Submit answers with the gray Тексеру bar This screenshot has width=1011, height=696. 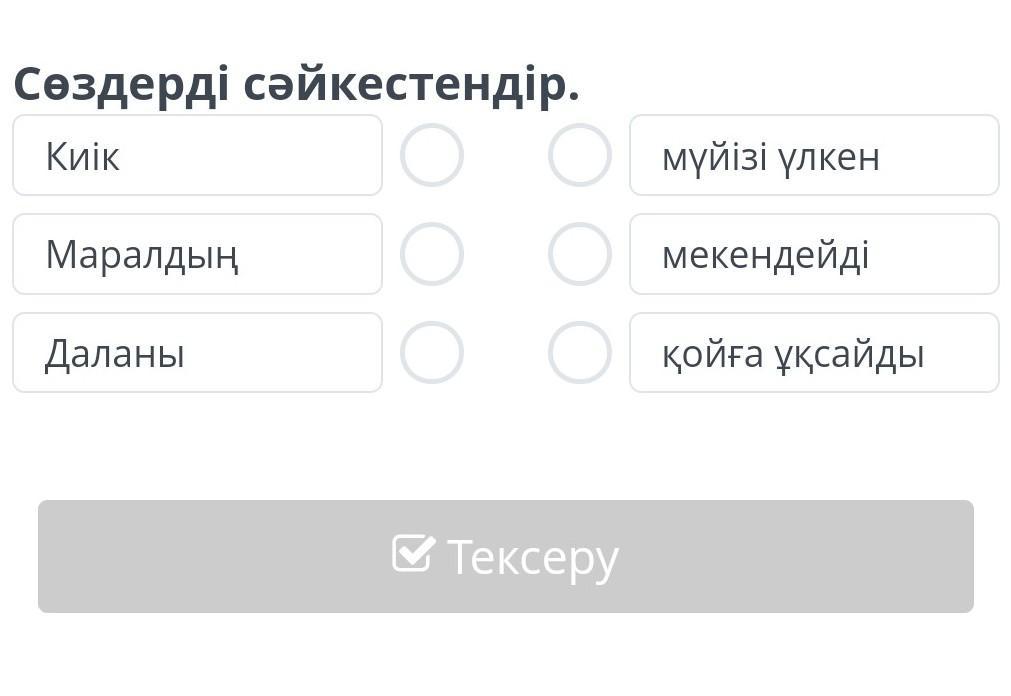tap(505, 556)
